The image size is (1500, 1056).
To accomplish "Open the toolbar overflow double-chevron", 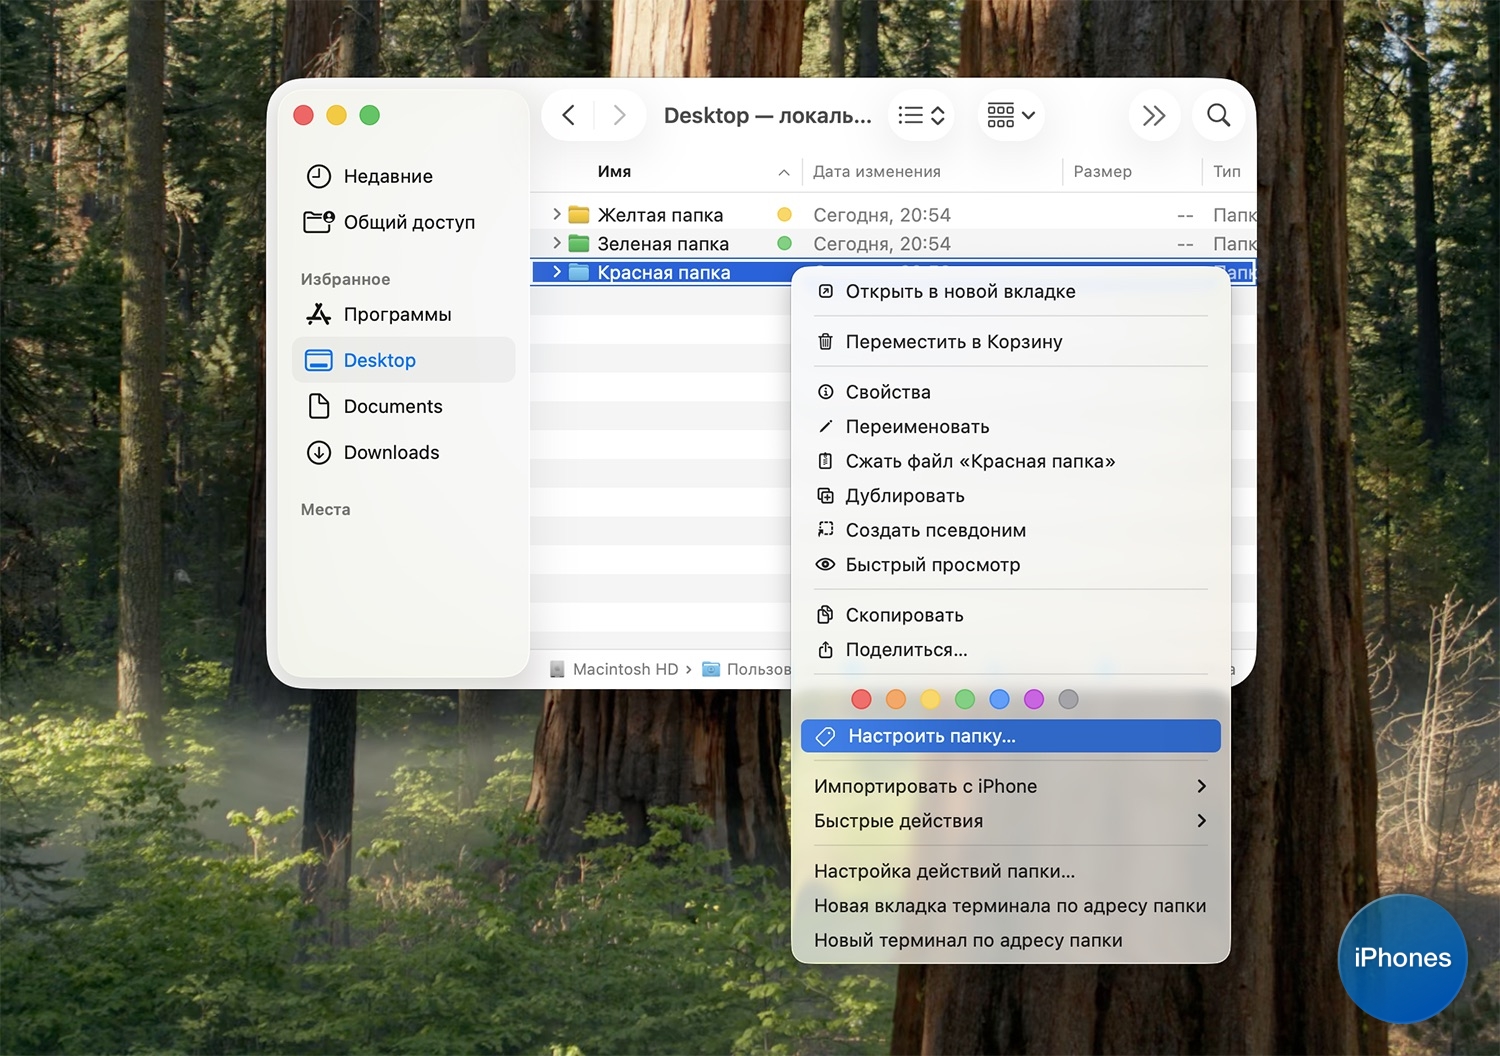I will coord(1153,115).
